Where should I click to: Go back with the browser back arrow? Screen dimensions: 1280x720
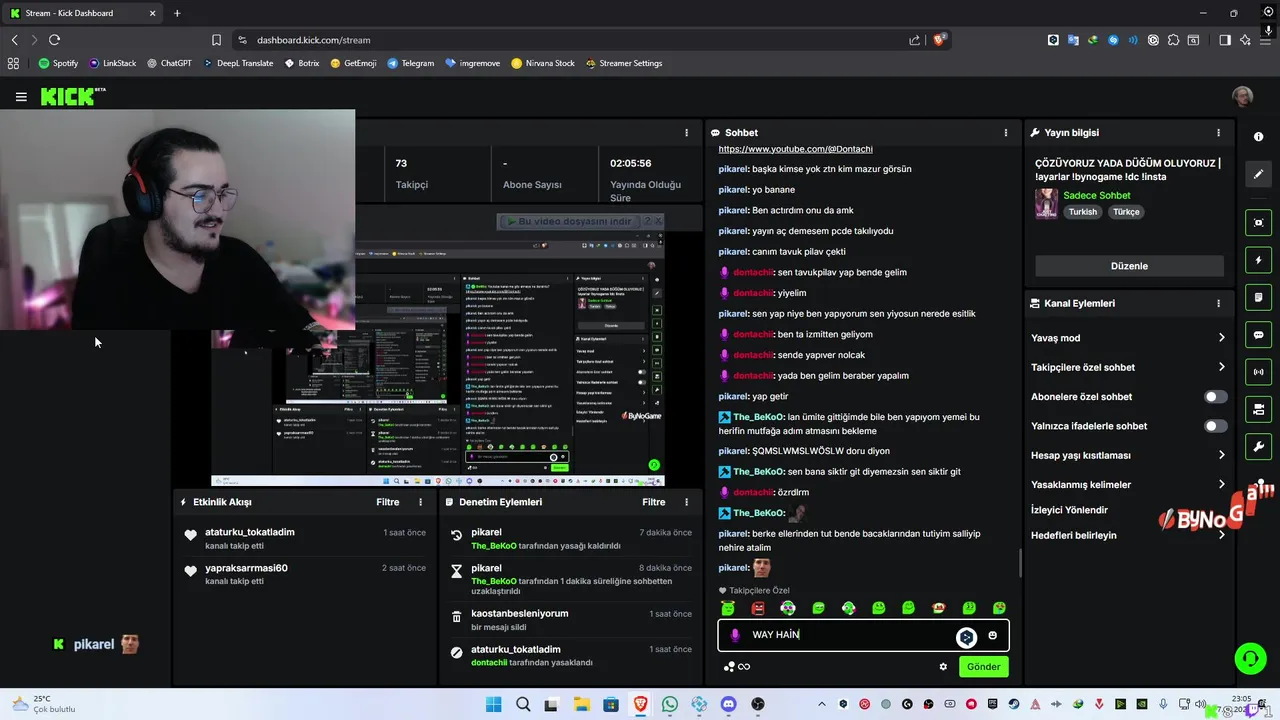(14, 40)
